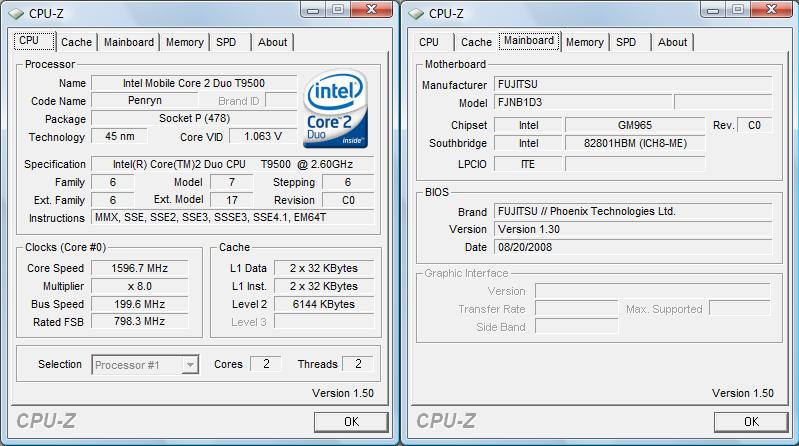This screenshot has height=446, width=799.
Task: Click the L1 Inst. value 2 x 32 KBytes
Action: click(324, 286)
